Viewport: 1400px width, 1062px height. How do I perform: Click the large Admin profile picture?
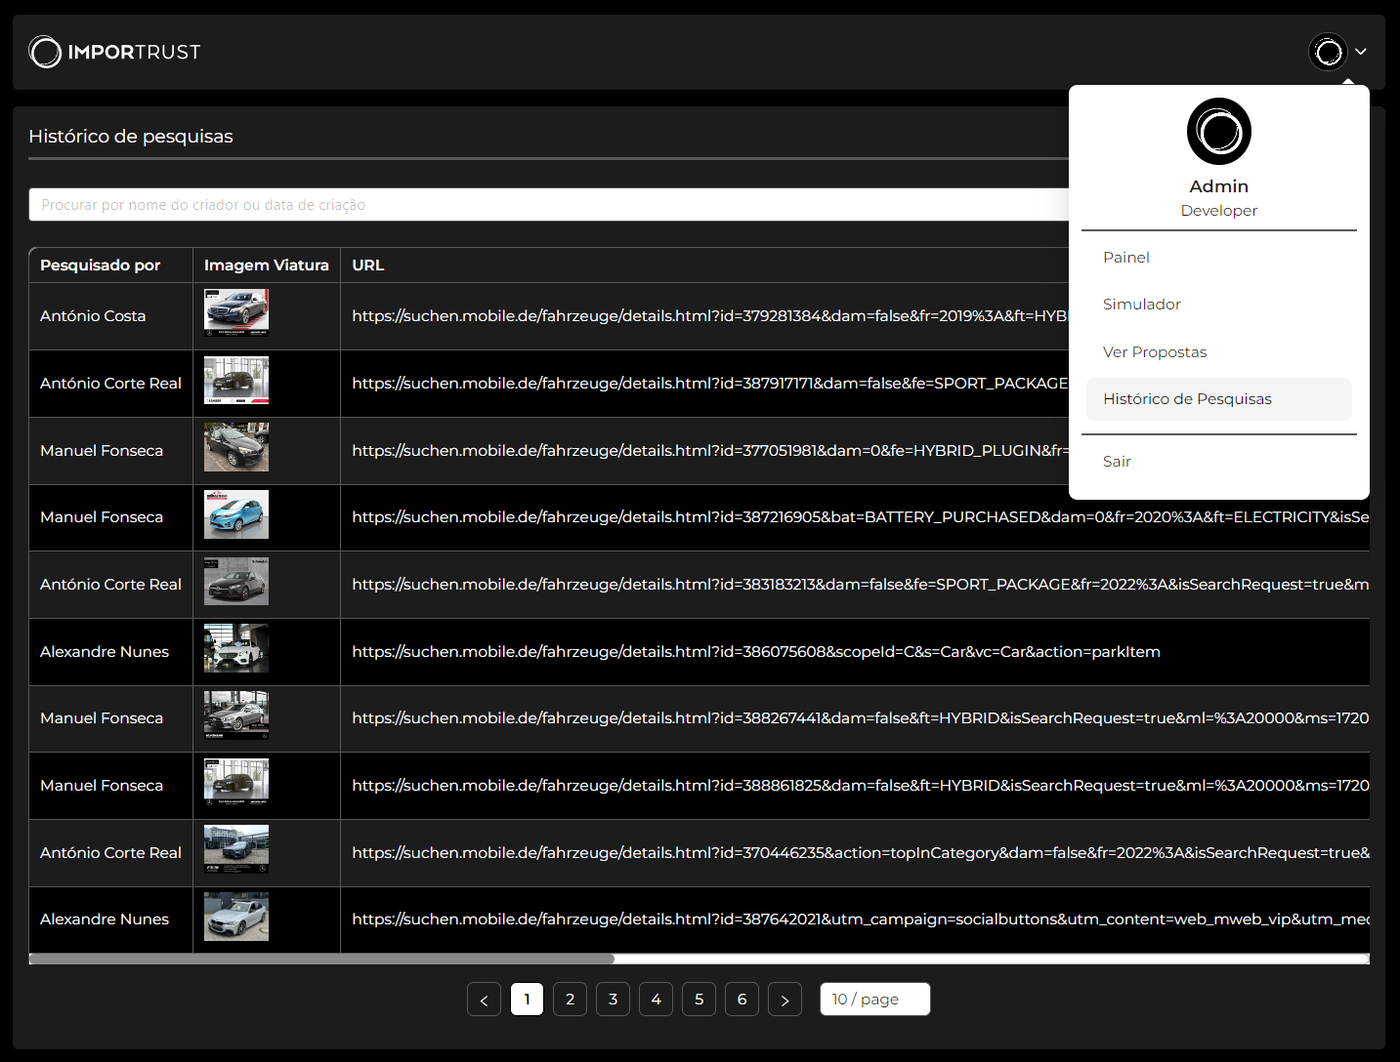(1218, 131)
